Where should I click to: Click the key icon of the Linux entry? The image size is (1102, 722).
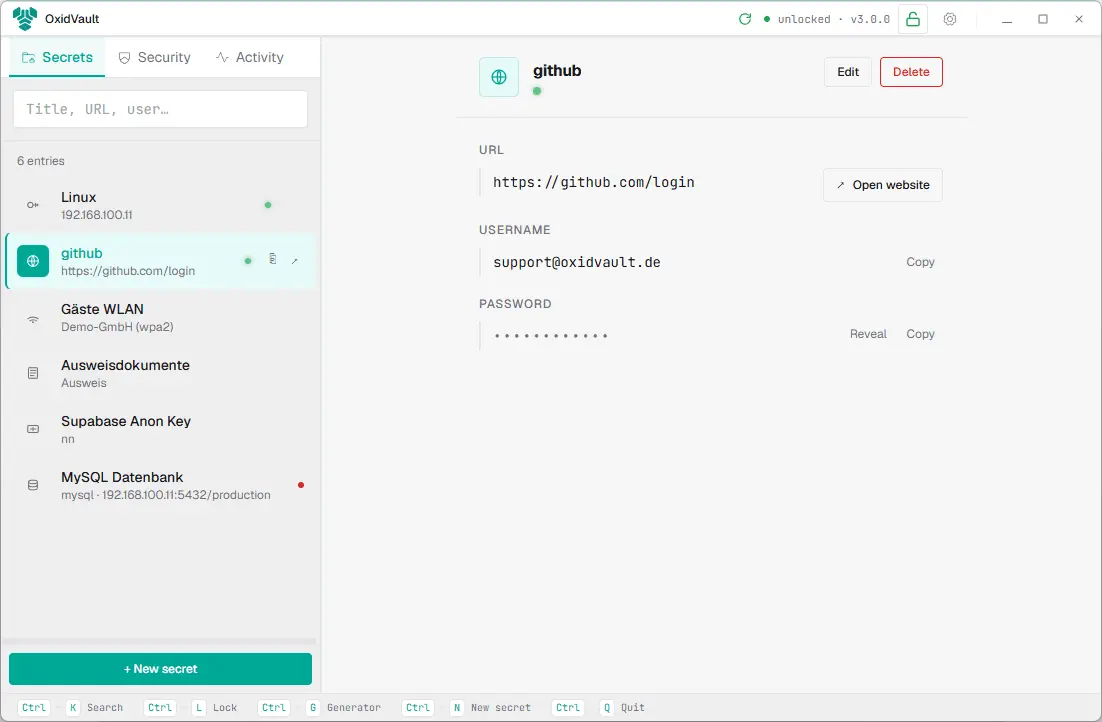[x=33, y=205]
